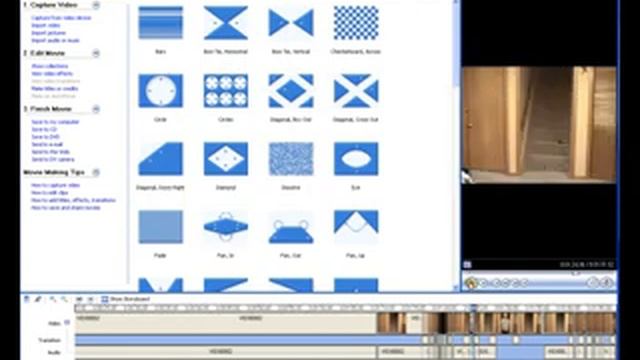Zoom the timeline in
This screenshot has width=640, height=360.
[x=53, y=299]
